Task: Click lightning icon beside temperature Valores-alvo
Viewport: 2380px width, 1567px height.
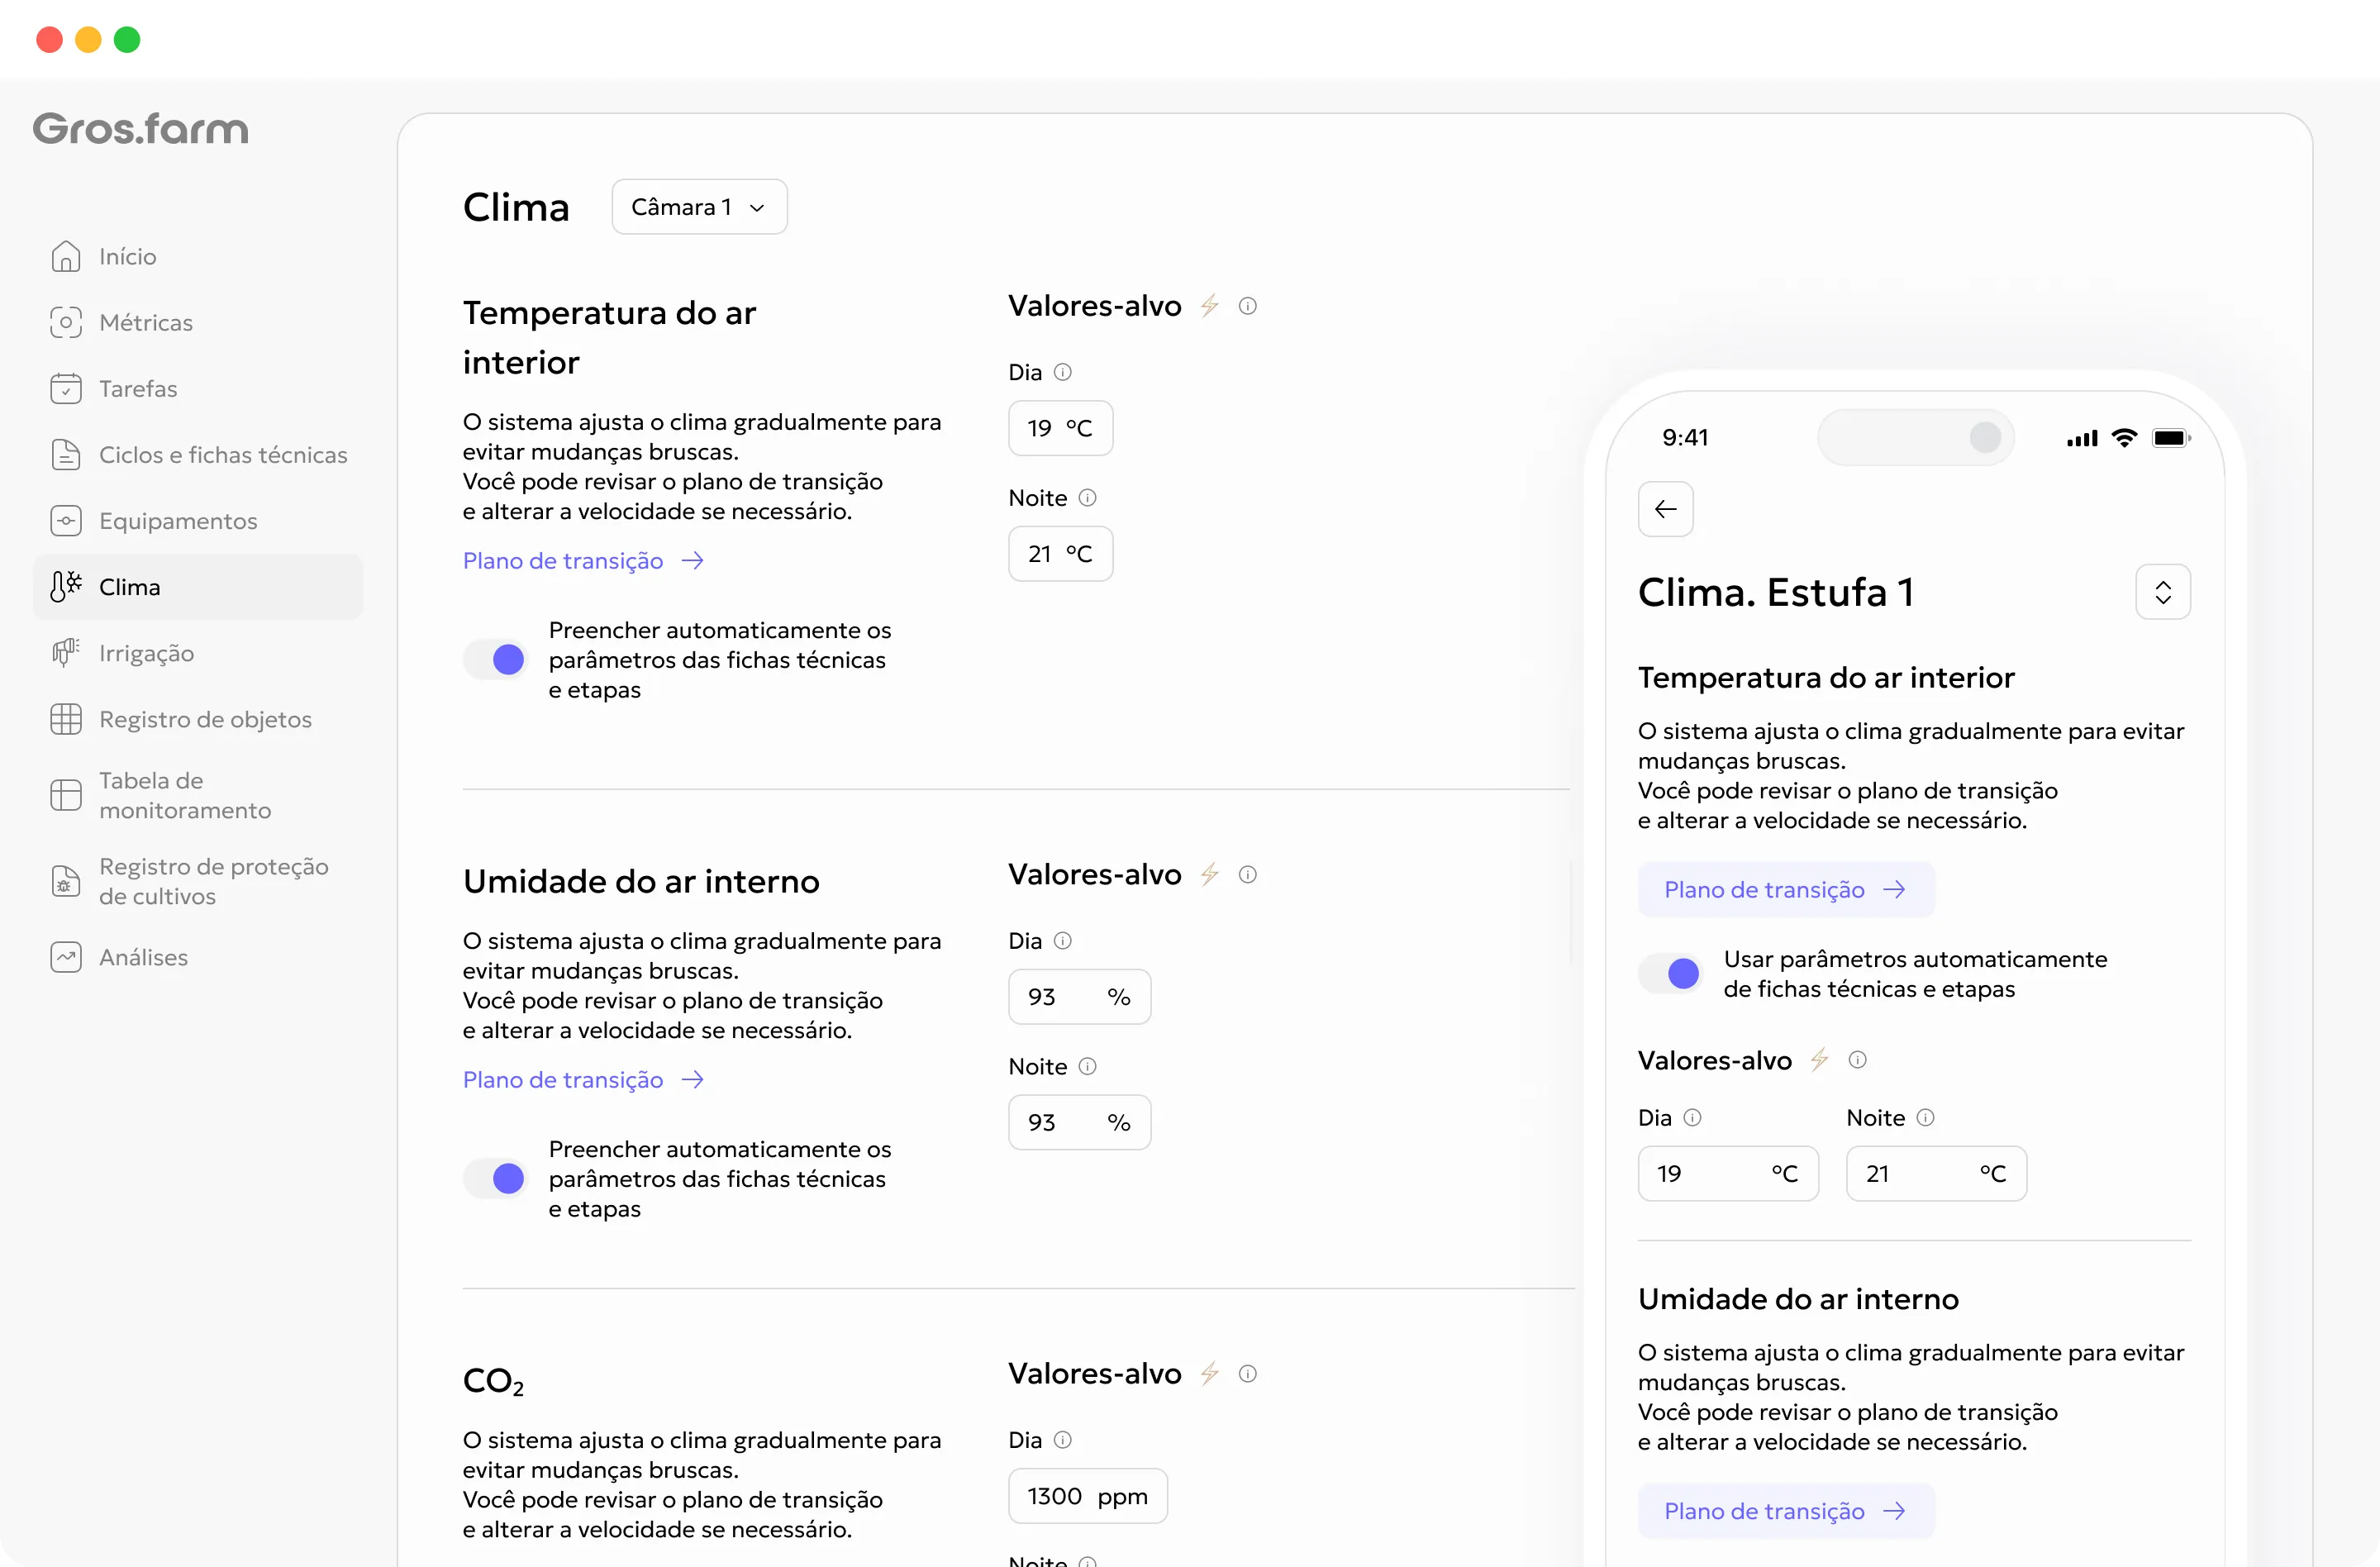Action: click(x=1210, y=306)
